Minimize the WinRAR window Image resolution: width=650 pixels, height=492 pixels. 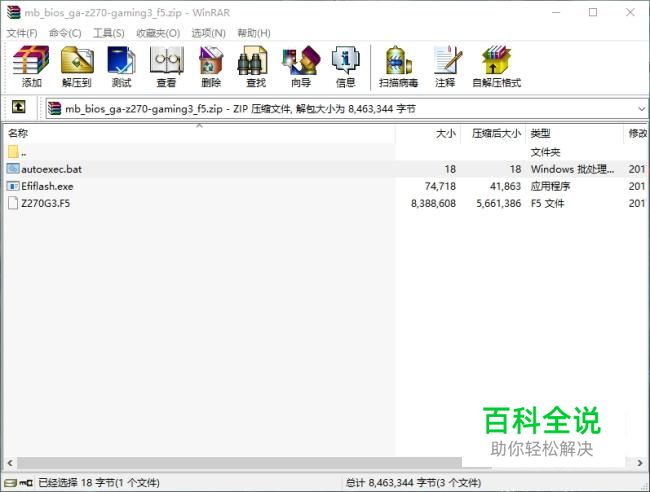(556, 12)
